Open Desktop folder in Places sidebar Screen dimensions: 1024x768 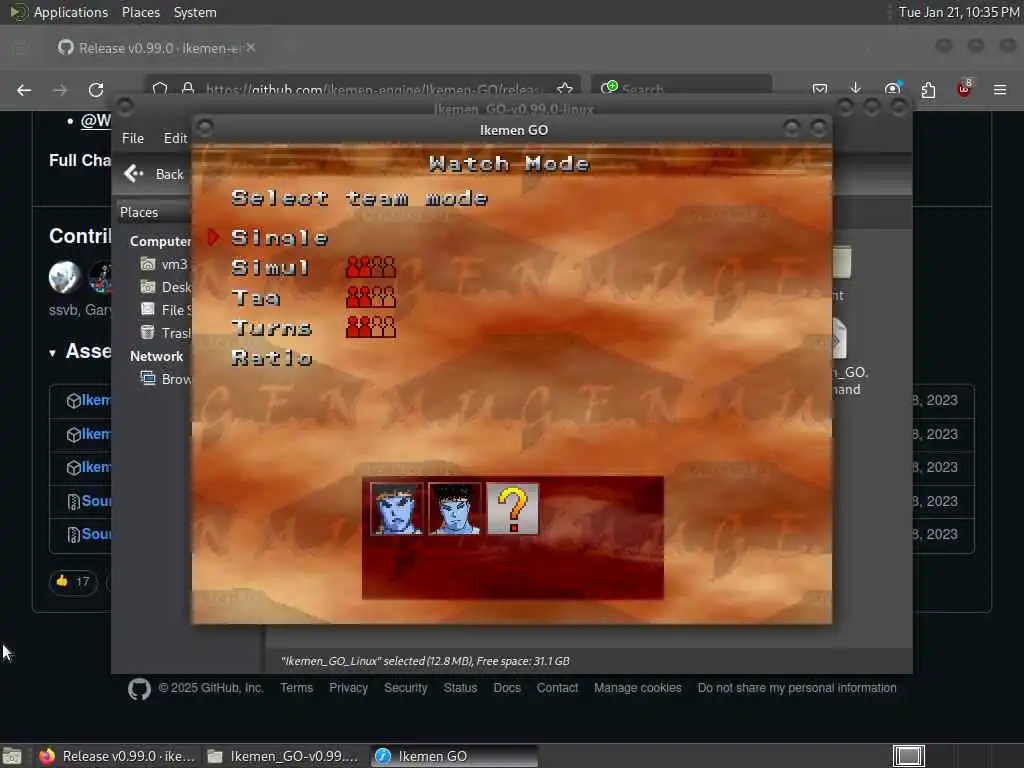pos(166,287)
